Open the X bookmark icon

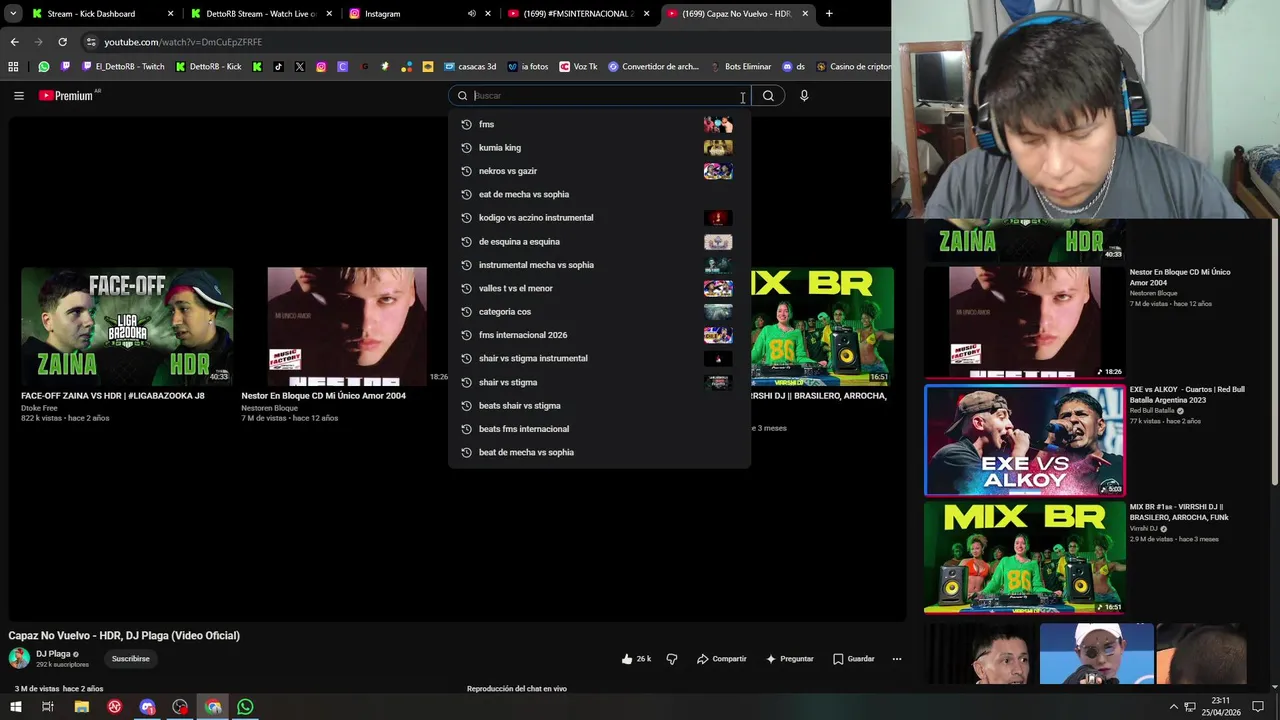pos(299,67)
